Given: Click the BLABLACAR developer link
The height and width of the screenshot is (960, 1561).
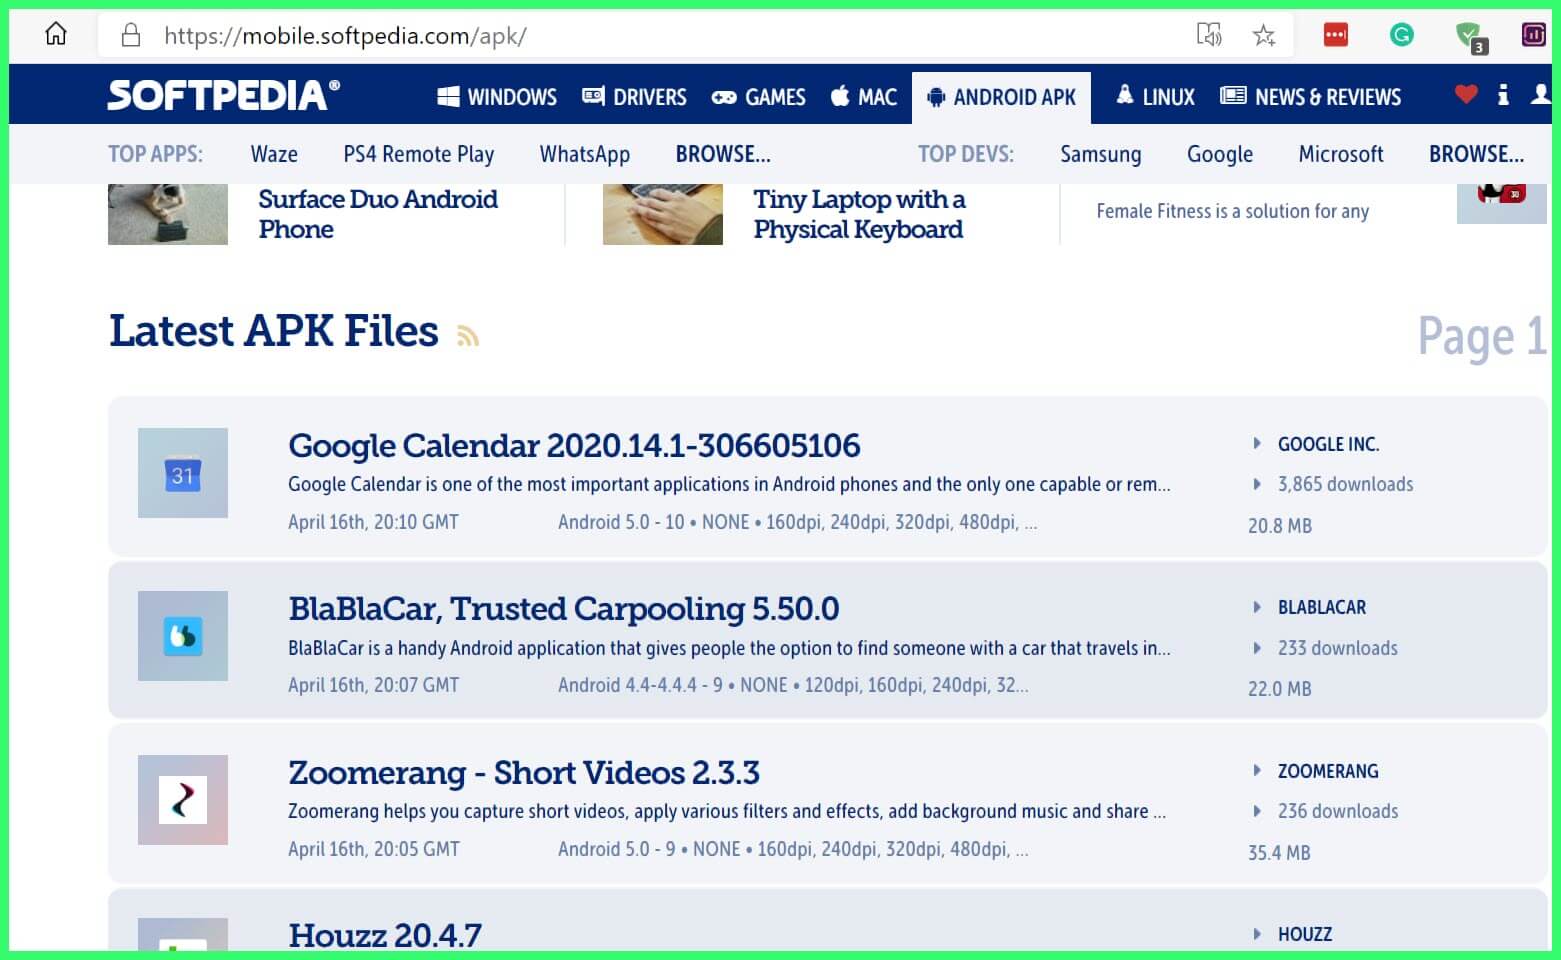Looking at the screenshot, I should [x=1322, y=607].
